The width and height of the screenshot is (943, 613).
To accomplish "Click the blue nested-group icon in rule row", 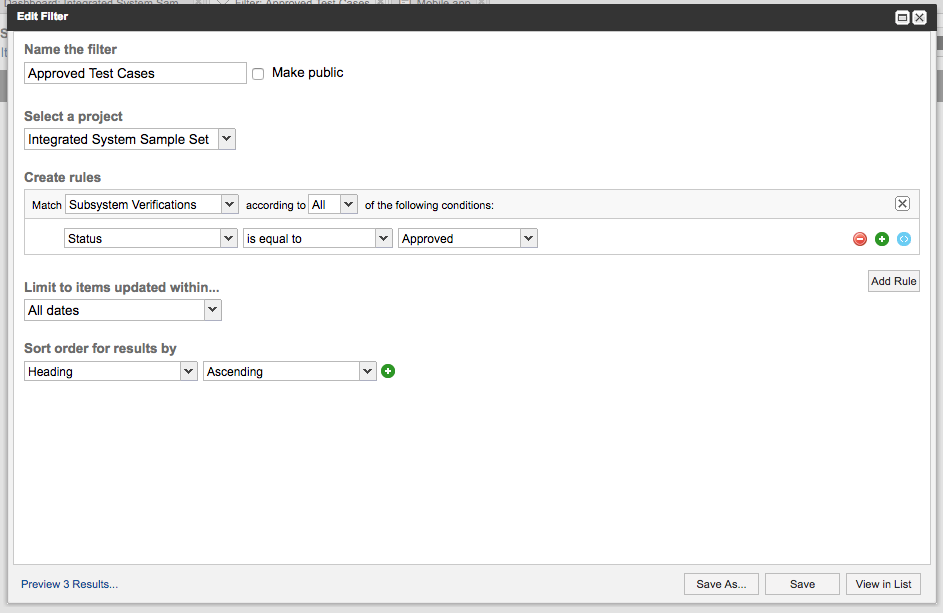I will click(903, 239).
